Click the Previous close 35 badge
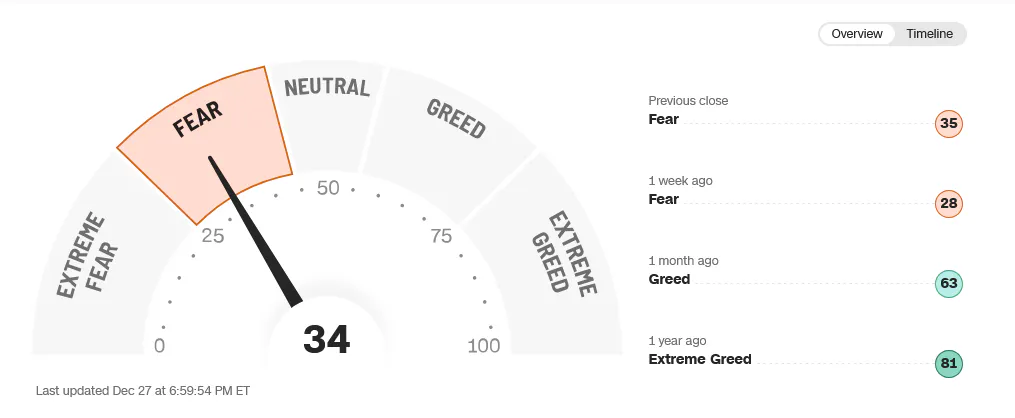Viewport: 1015px width, 418px height. click(x=949, y=124)
